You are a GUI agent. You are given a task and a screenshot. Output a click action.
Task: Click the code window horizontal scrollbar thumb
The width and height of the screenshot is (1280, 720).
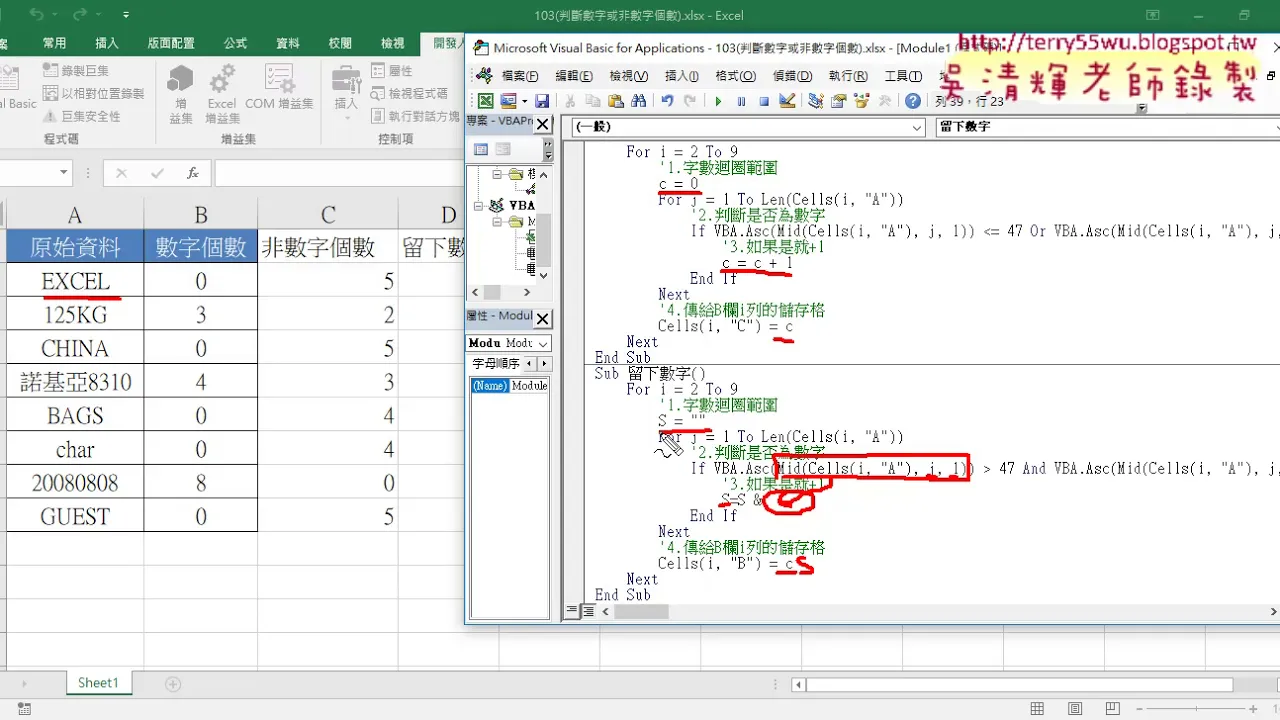coord(641,610)
